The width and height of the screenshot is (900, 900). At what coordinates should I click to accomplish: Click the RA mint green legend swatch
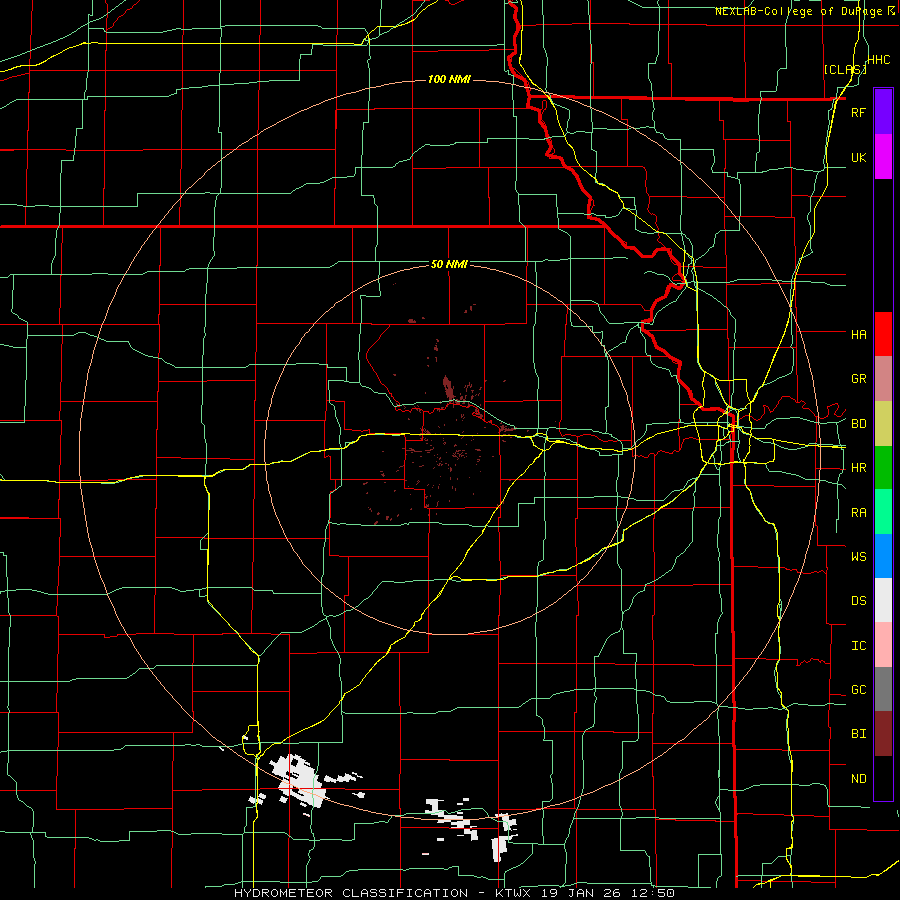[883, 512]
